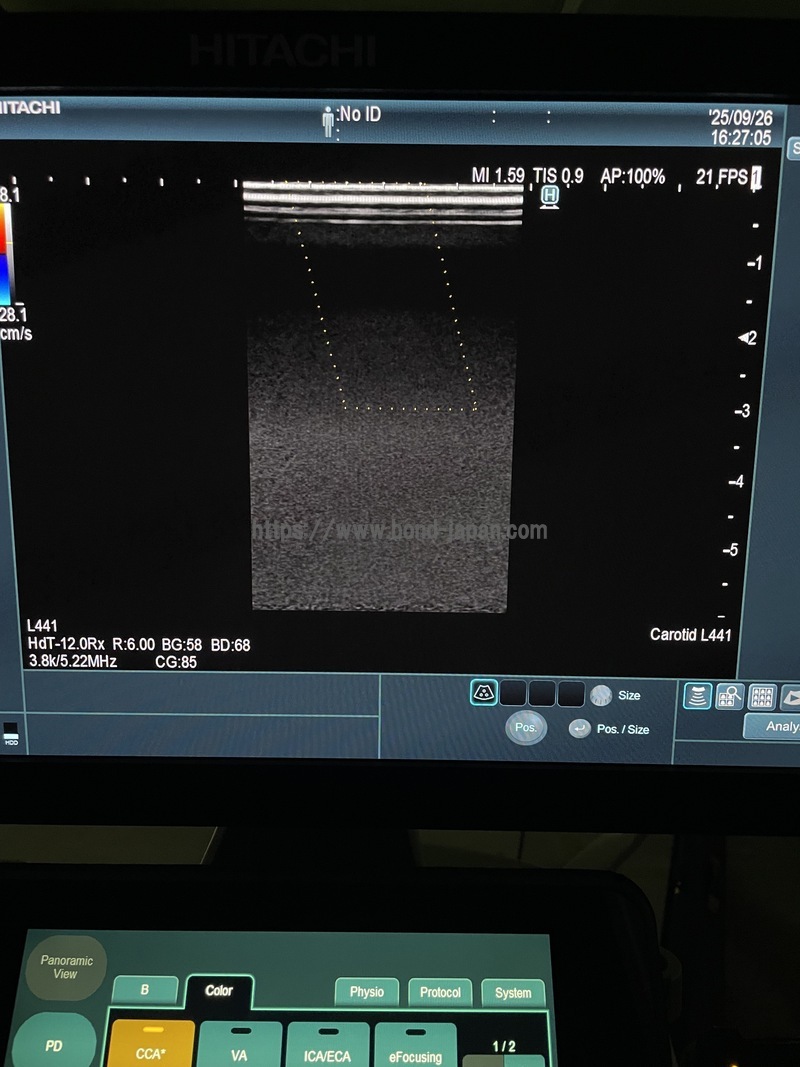Toggle the VA preset button

click(x=240, y=1045)
